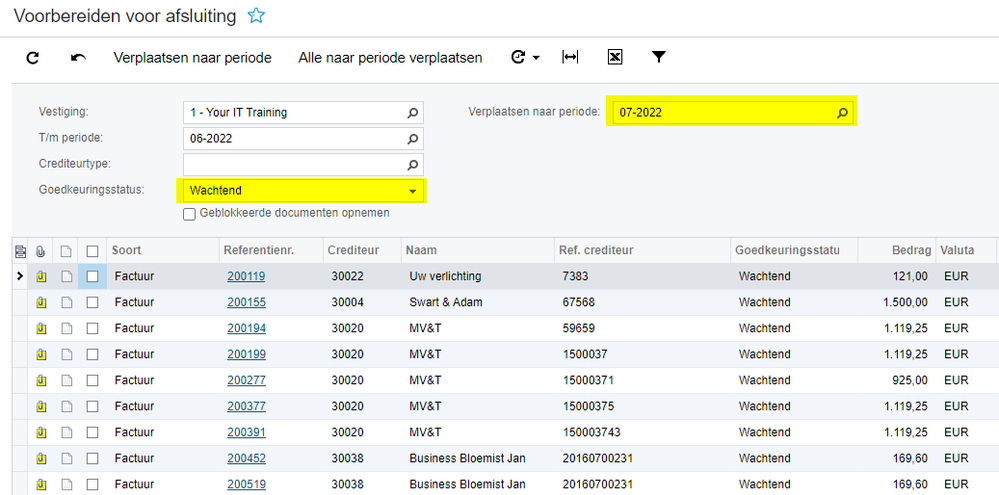Favorite this page with the star icon
999x495 pixels.
[257, 15]
